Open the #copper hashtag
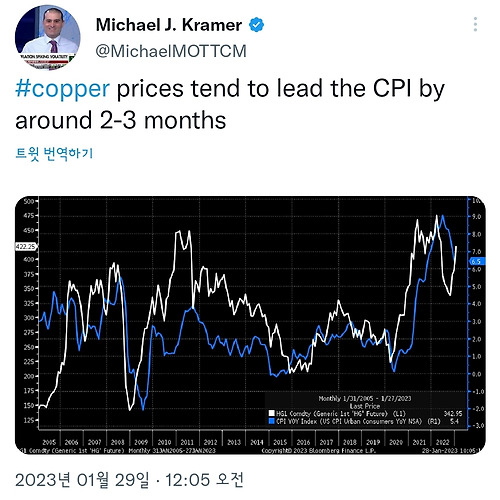 pos(62,89)
